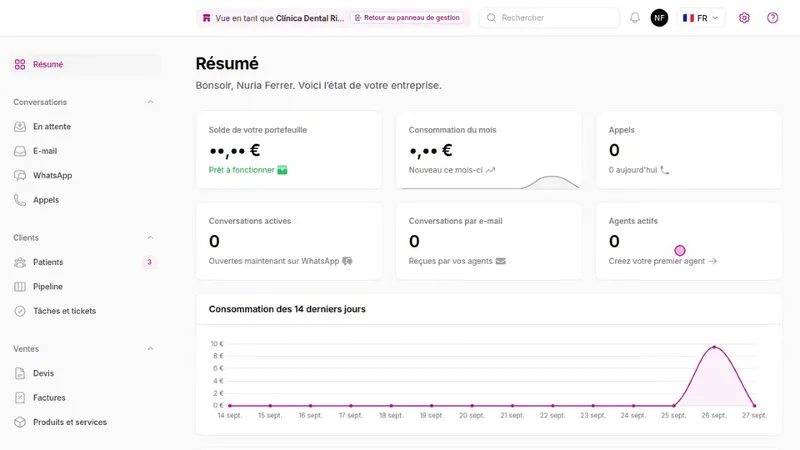Screen dimensions: 800x450
Task: Click the Patients people icon
Action: (20, 262)
